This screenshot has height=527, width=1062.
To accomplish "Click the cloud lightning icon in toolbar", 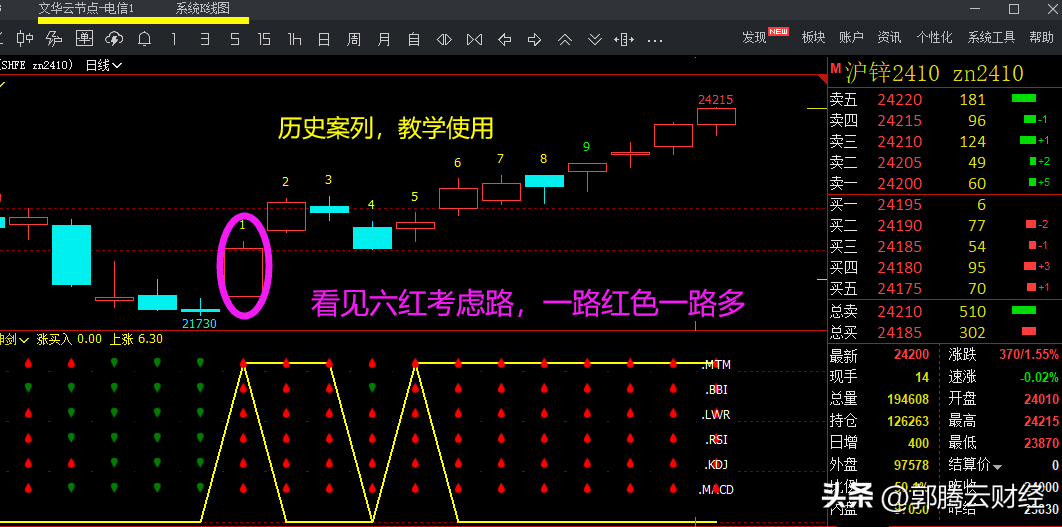I will click(114, 39).
